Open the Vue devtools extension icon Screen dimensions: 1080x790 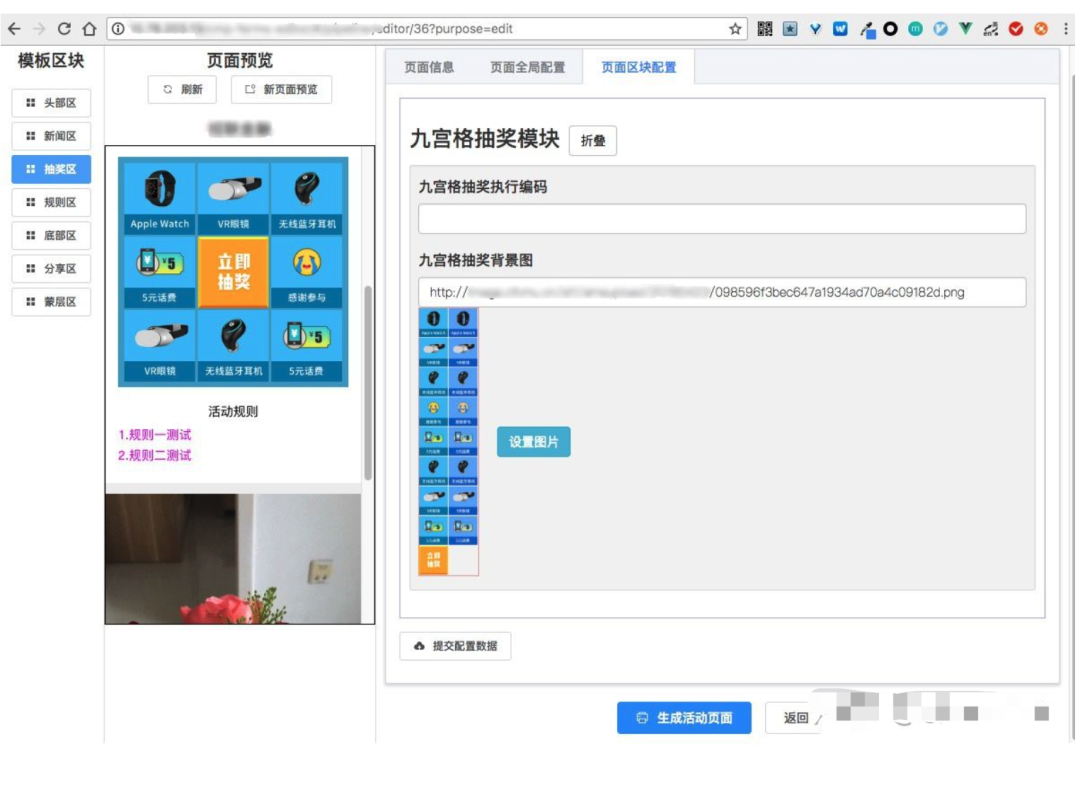pyautogui.click(x=966, y=29)
